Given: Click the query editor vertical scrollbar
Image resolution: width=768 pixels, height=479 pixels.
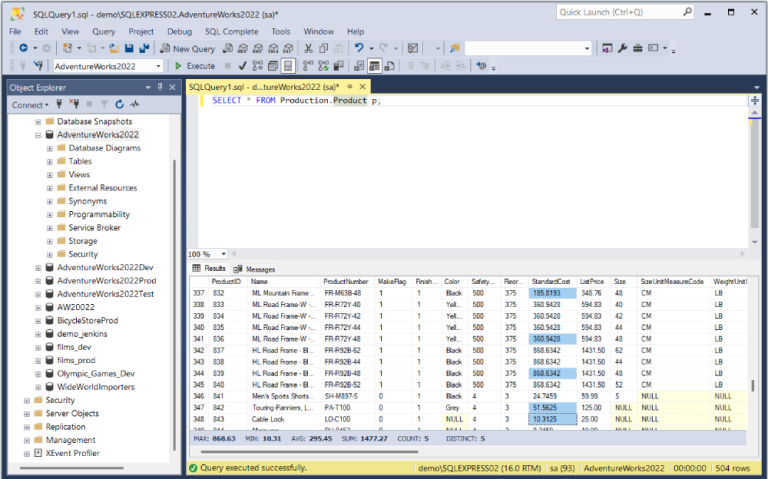Looking at the screenshot, I should coord(754,171).
